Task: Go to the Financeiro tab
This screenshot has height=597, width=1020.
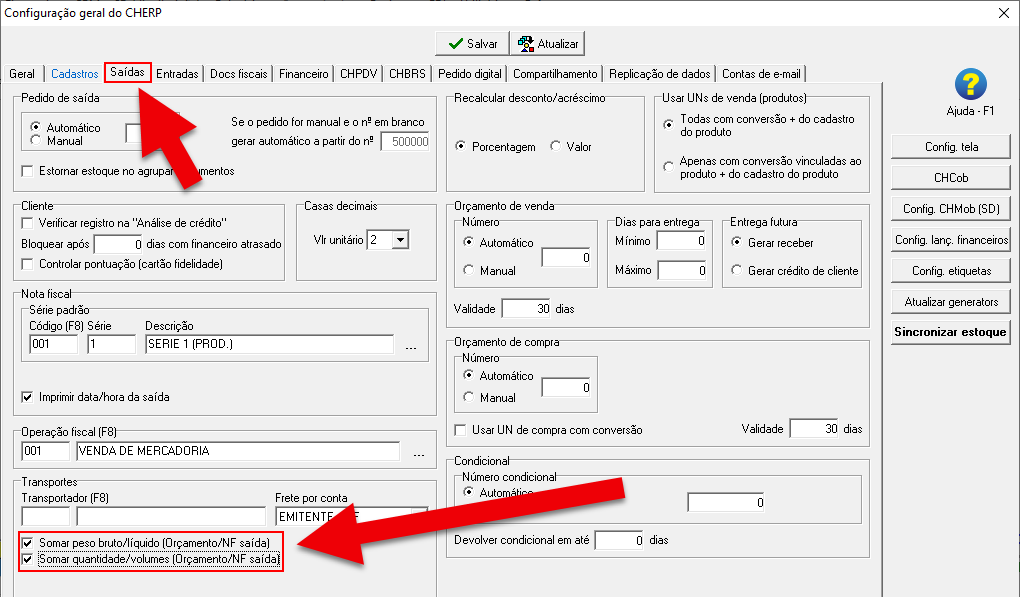Action: click(x=304, y=74)
